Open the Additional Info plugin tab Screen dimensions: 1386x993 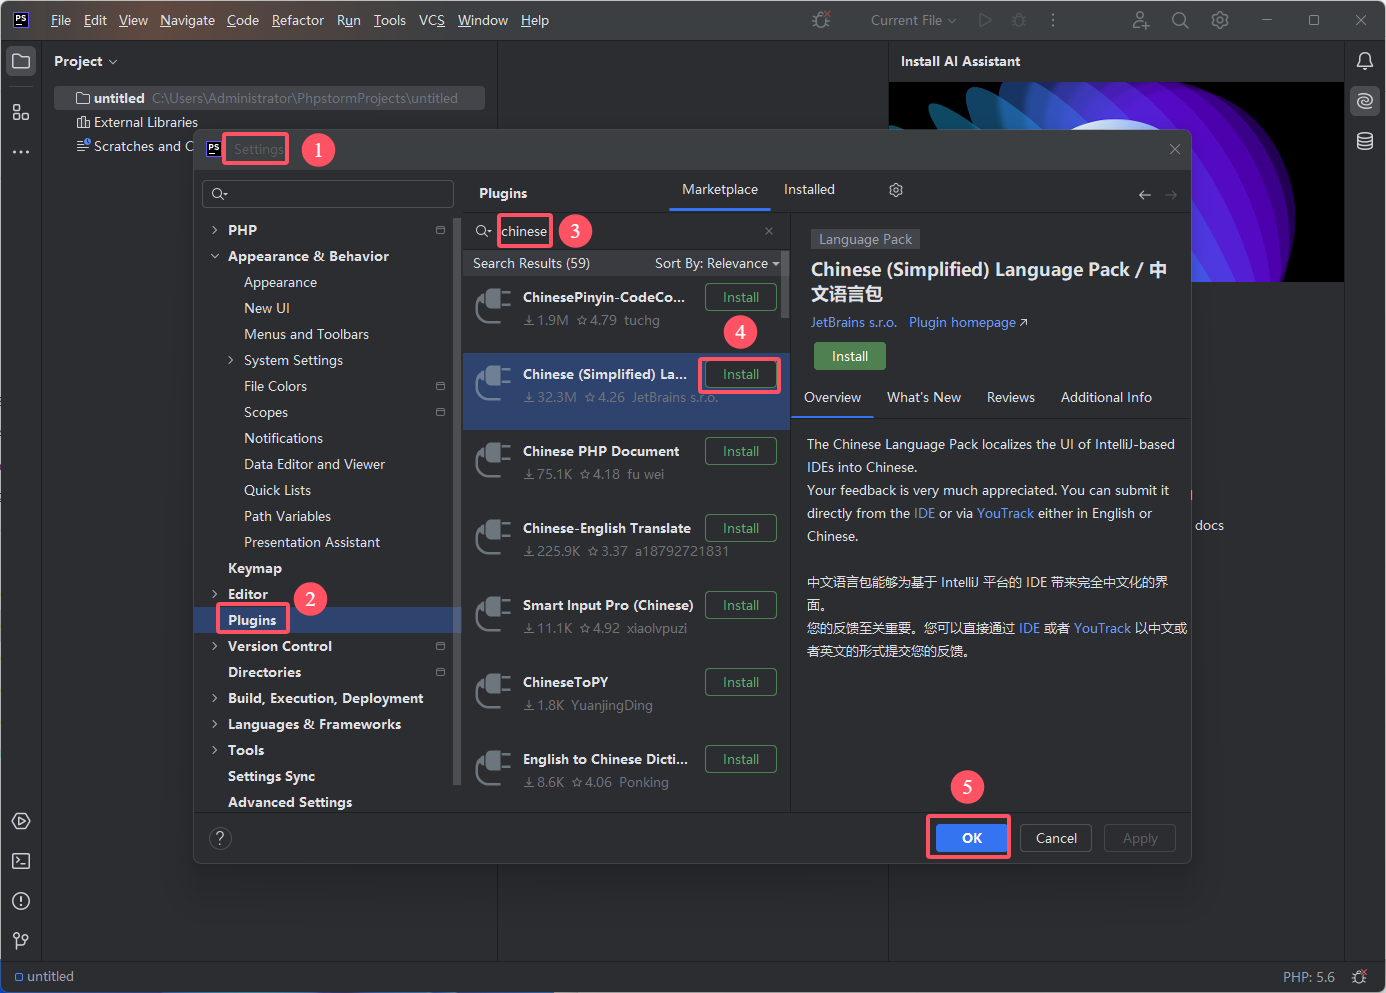coord(1106,397)
